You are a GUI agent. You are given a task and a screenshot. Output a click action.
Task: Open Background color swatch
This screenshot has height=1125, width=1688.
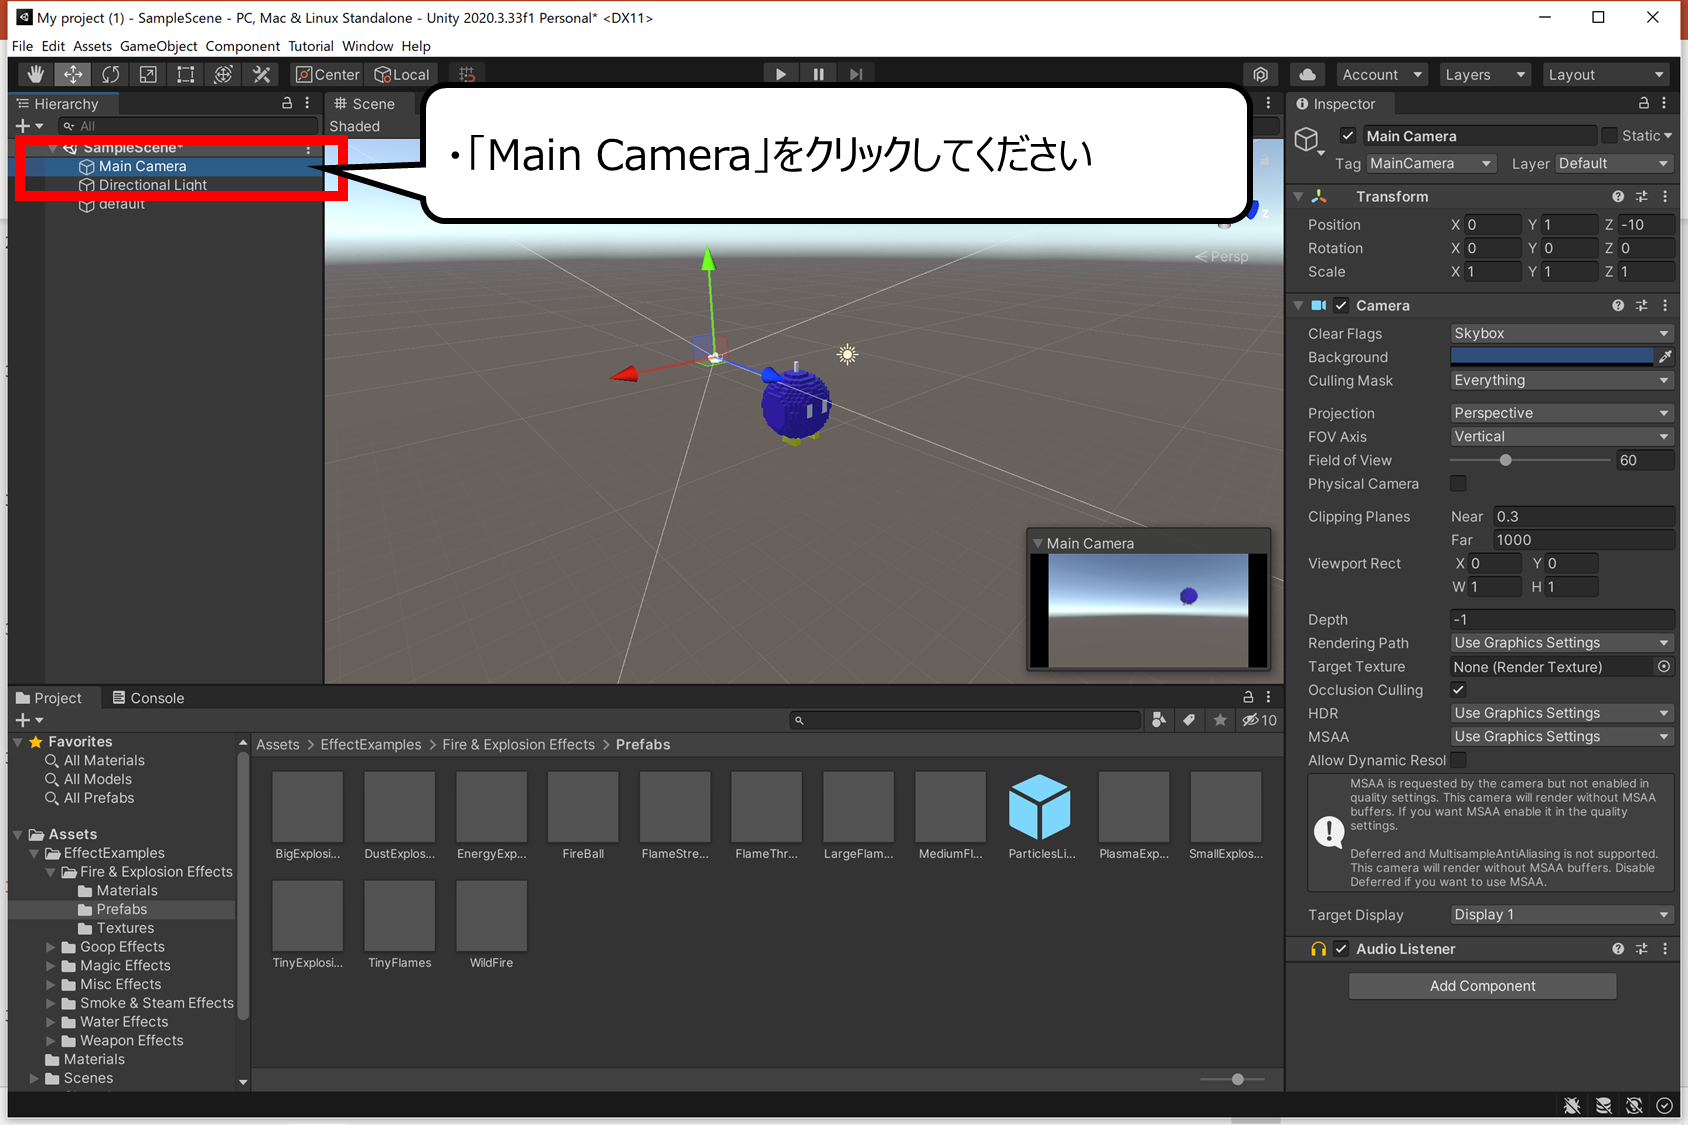[1552, 356]
